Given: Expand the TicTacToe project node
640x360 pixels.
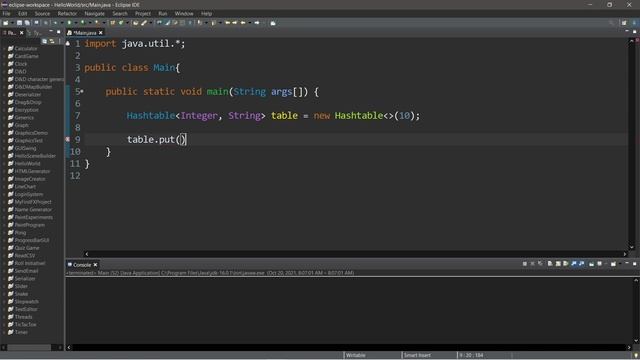Looking at the screenshot, I should coord(4,324).
